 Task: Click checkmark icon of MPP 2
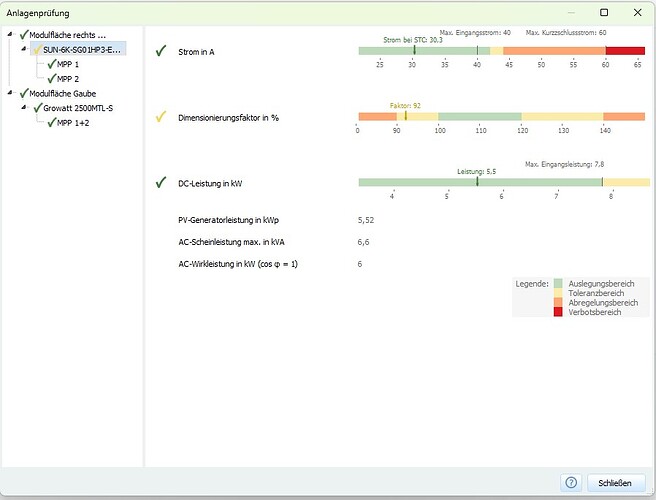click(52, 78)
